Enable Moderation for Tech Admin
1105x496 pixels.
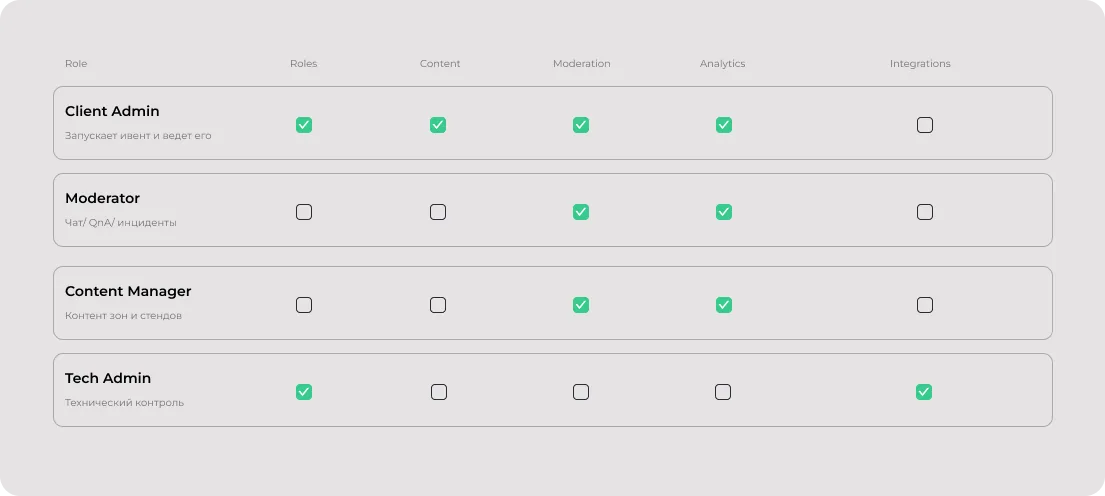tap(581, 392)
